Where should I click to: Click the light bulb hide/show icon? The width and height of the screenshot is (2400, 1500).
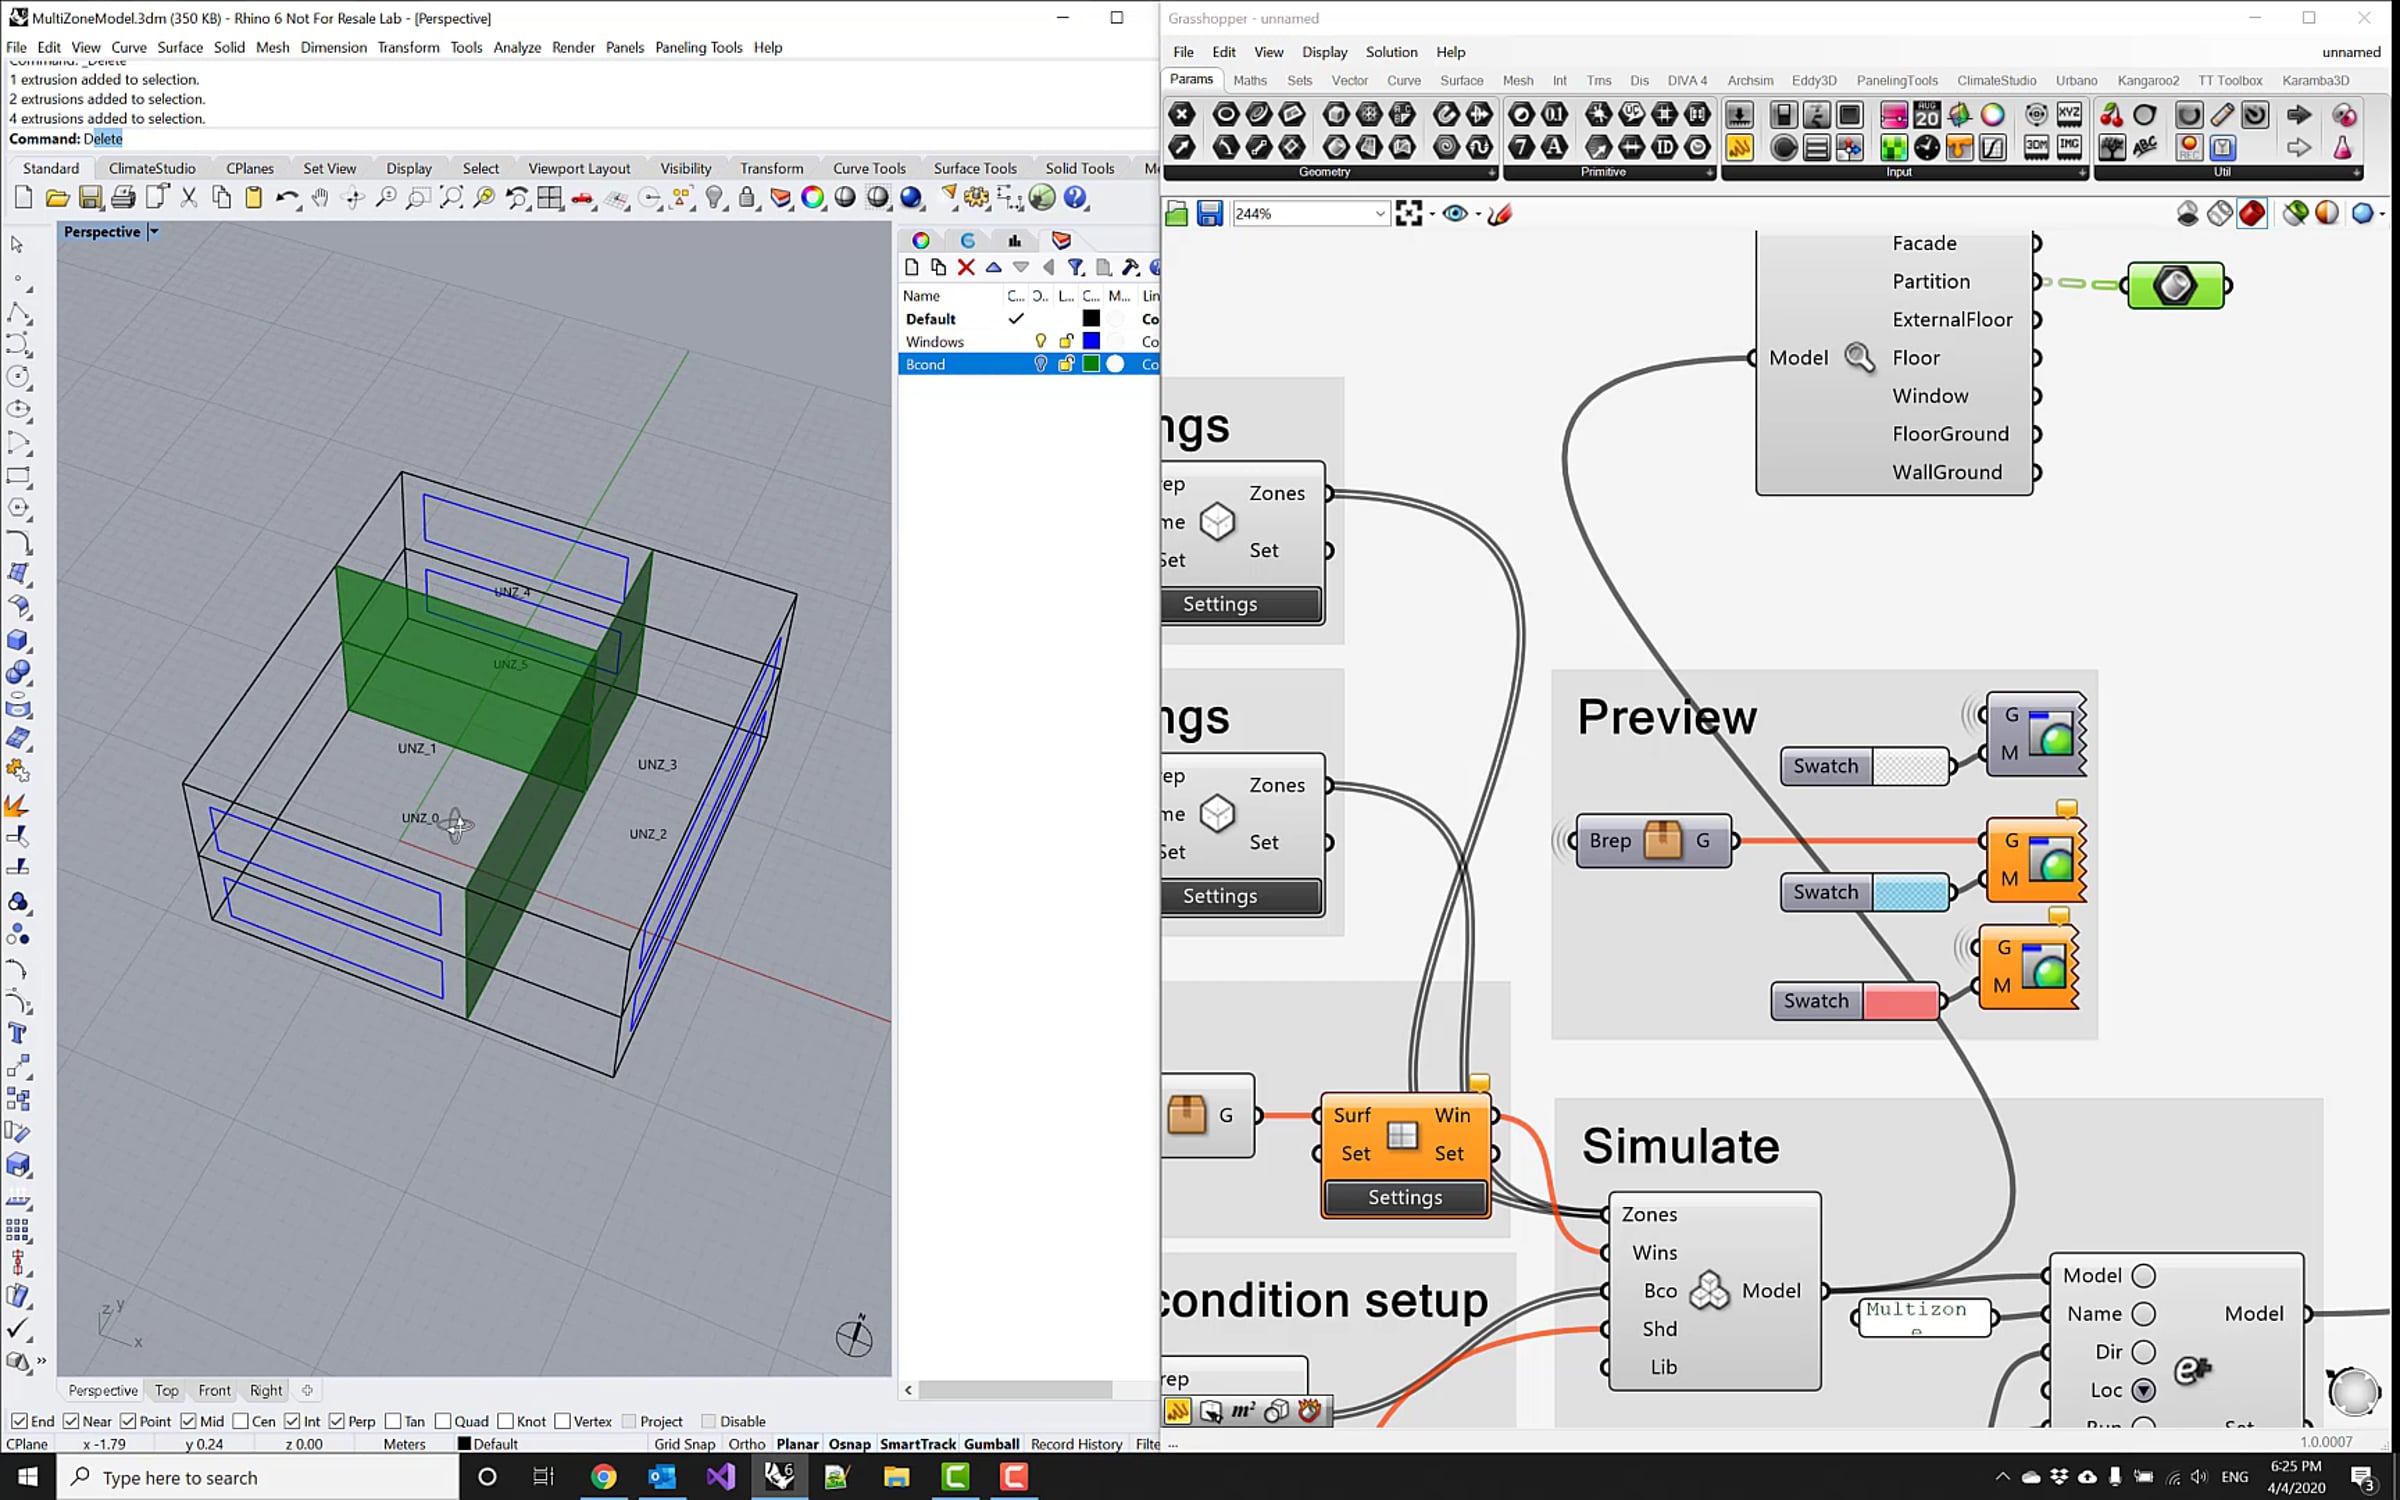[x=714, y=198]
